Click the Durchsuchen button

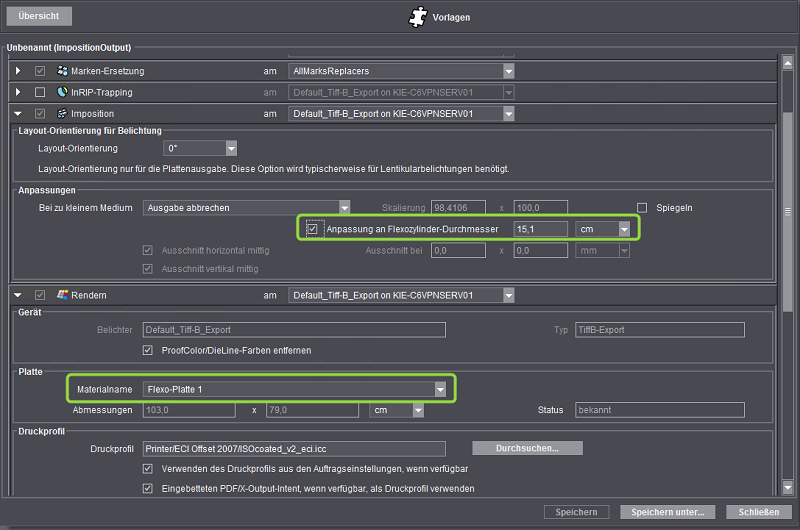526,448
